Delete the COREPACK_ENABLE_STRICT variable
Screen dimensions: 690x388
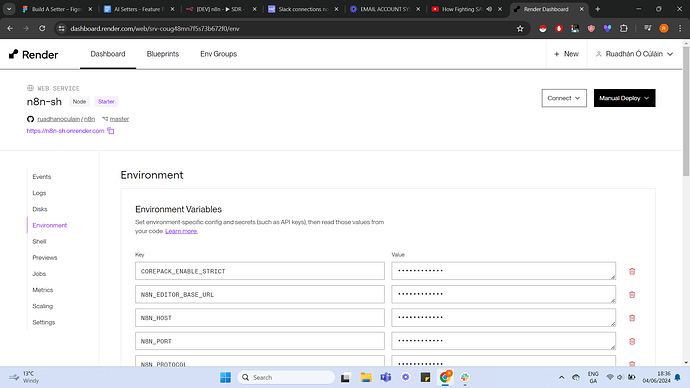coord(632,271)
